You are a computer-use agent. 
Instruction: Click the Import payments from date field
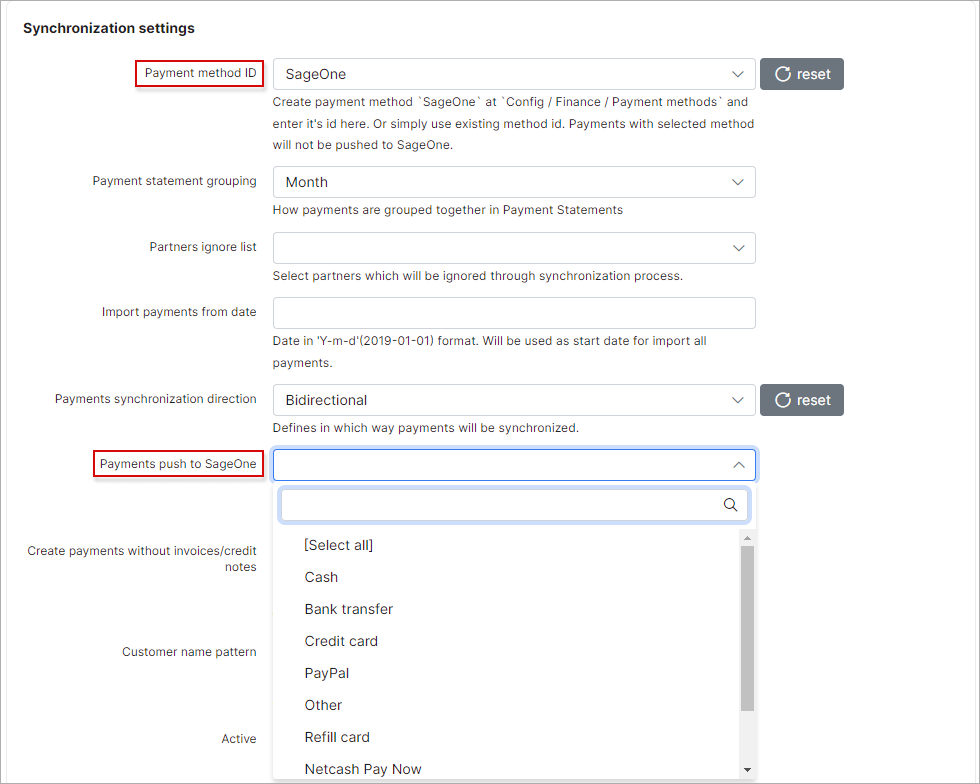click(514, 312)
